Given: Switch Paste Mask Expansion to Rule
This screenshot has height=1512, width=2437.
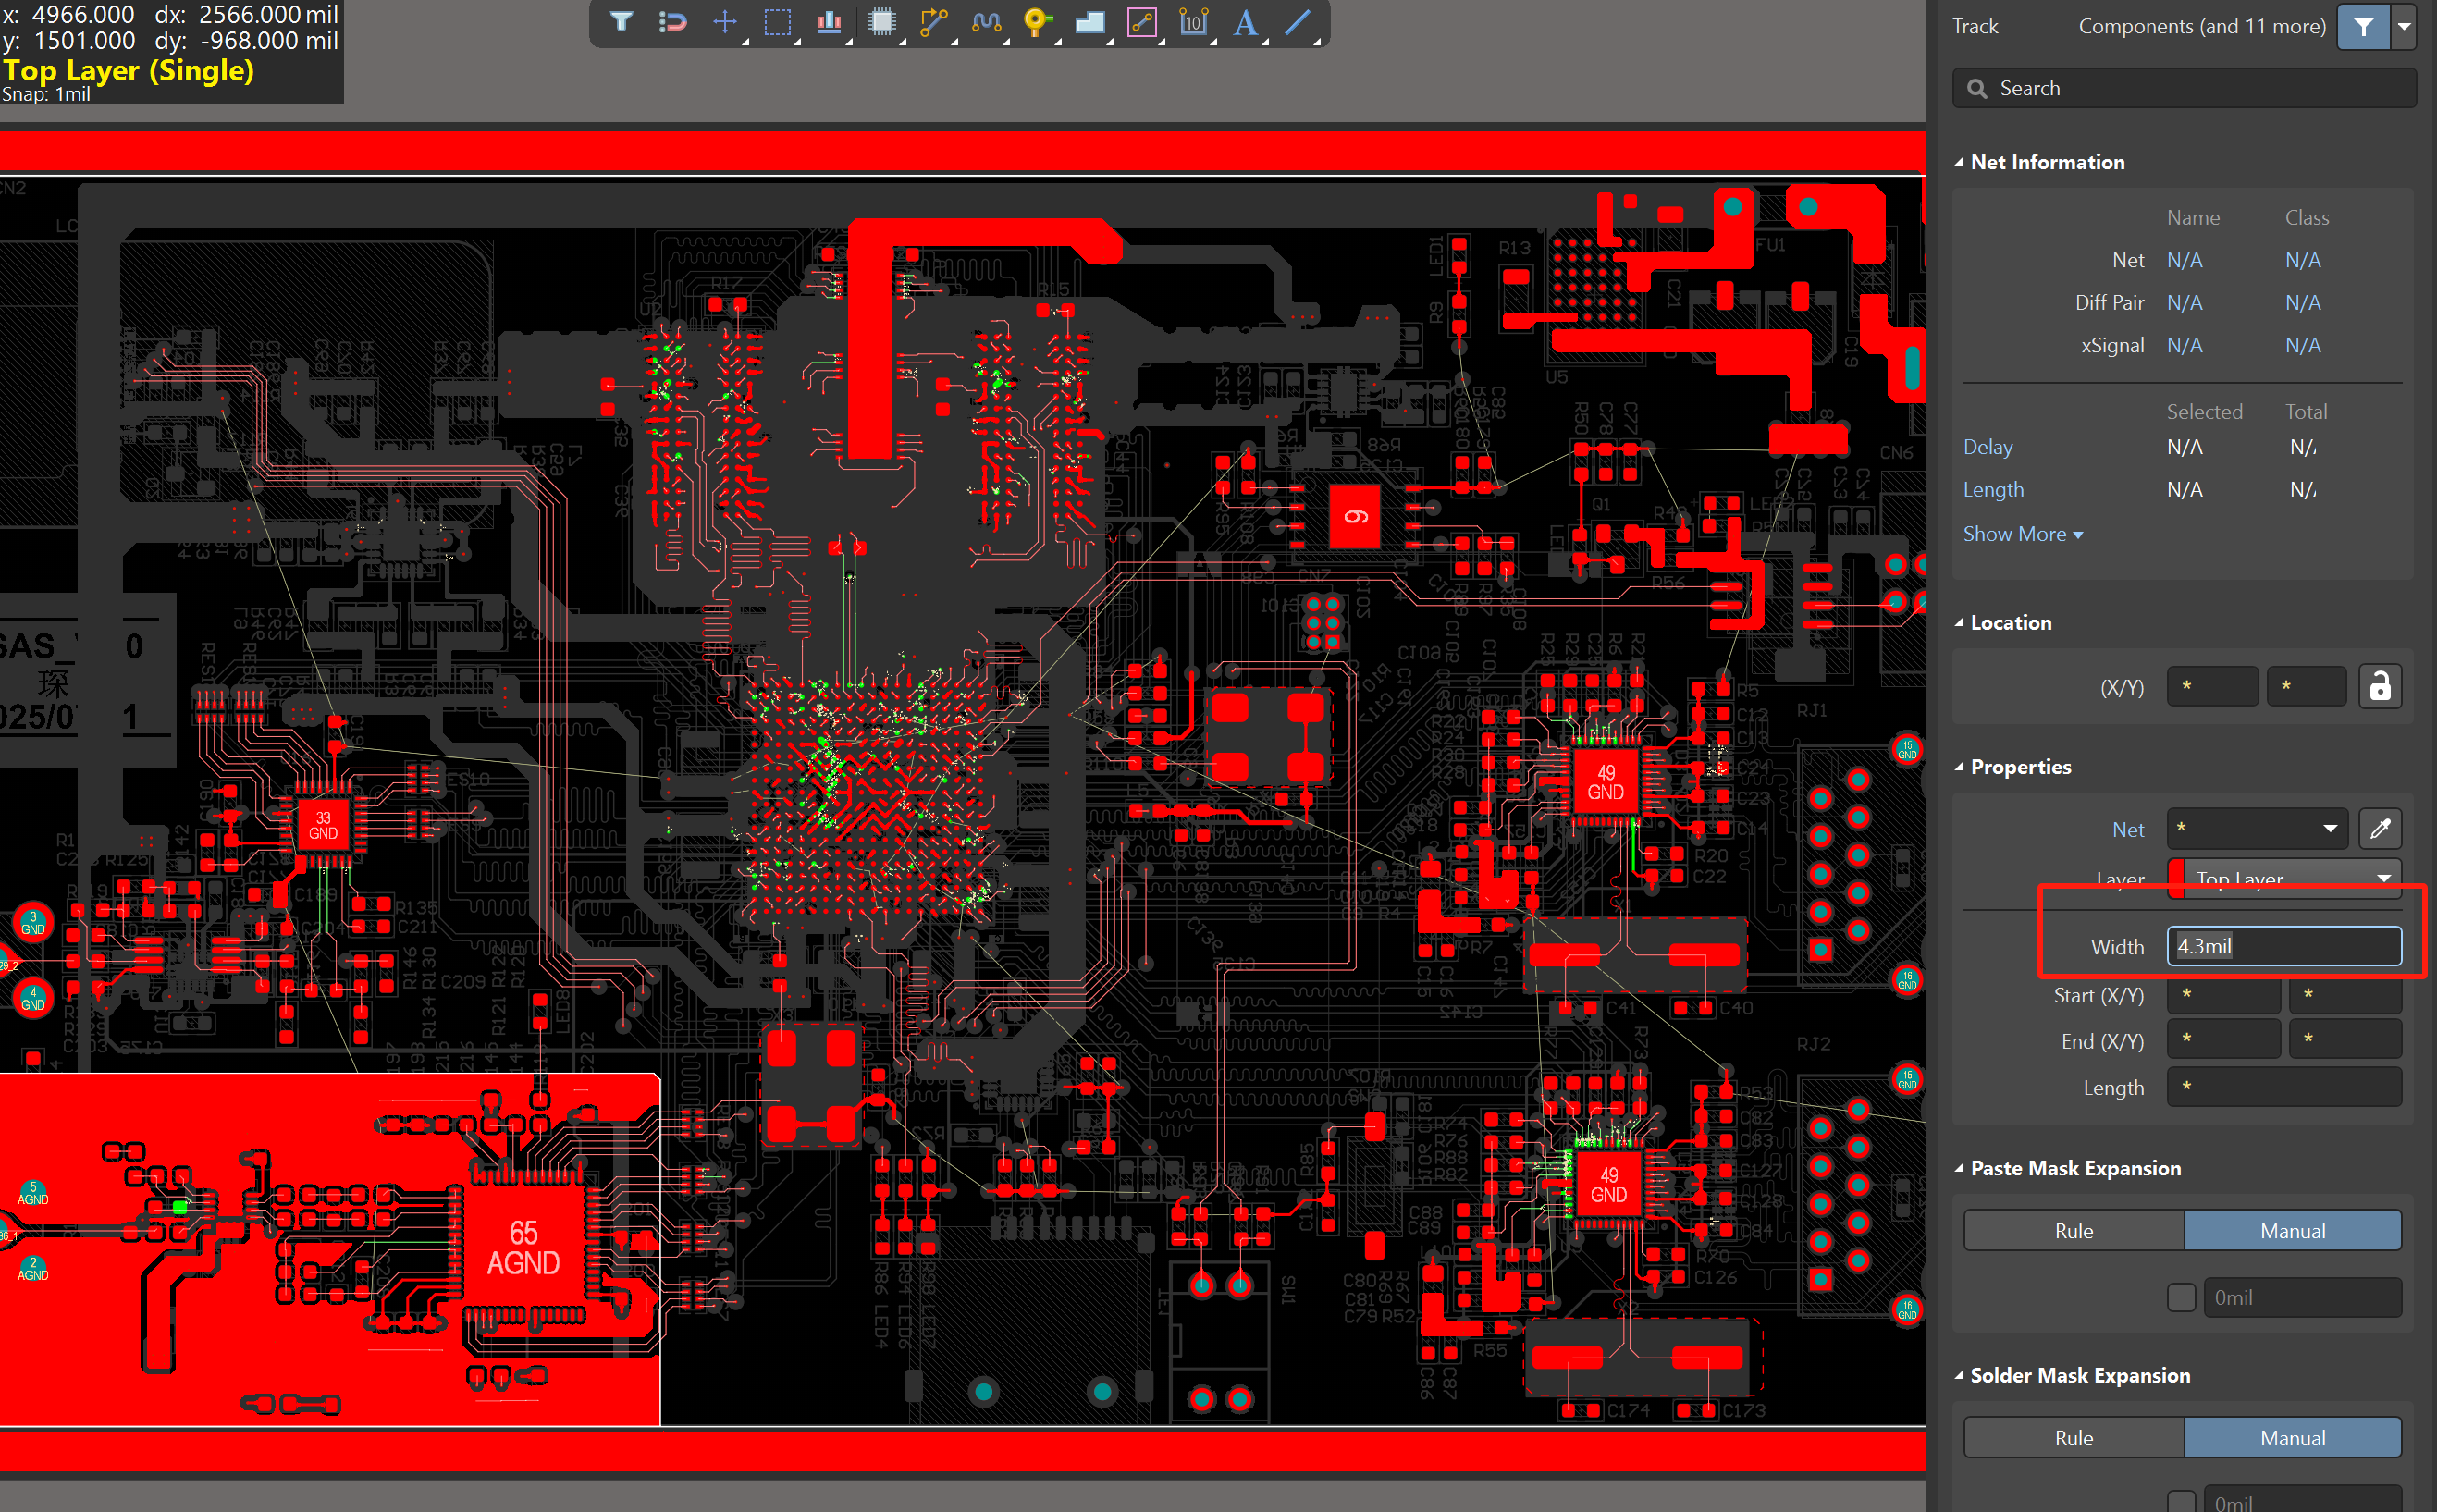Looking at the screenshot, I should [x=2073, y=1230].
